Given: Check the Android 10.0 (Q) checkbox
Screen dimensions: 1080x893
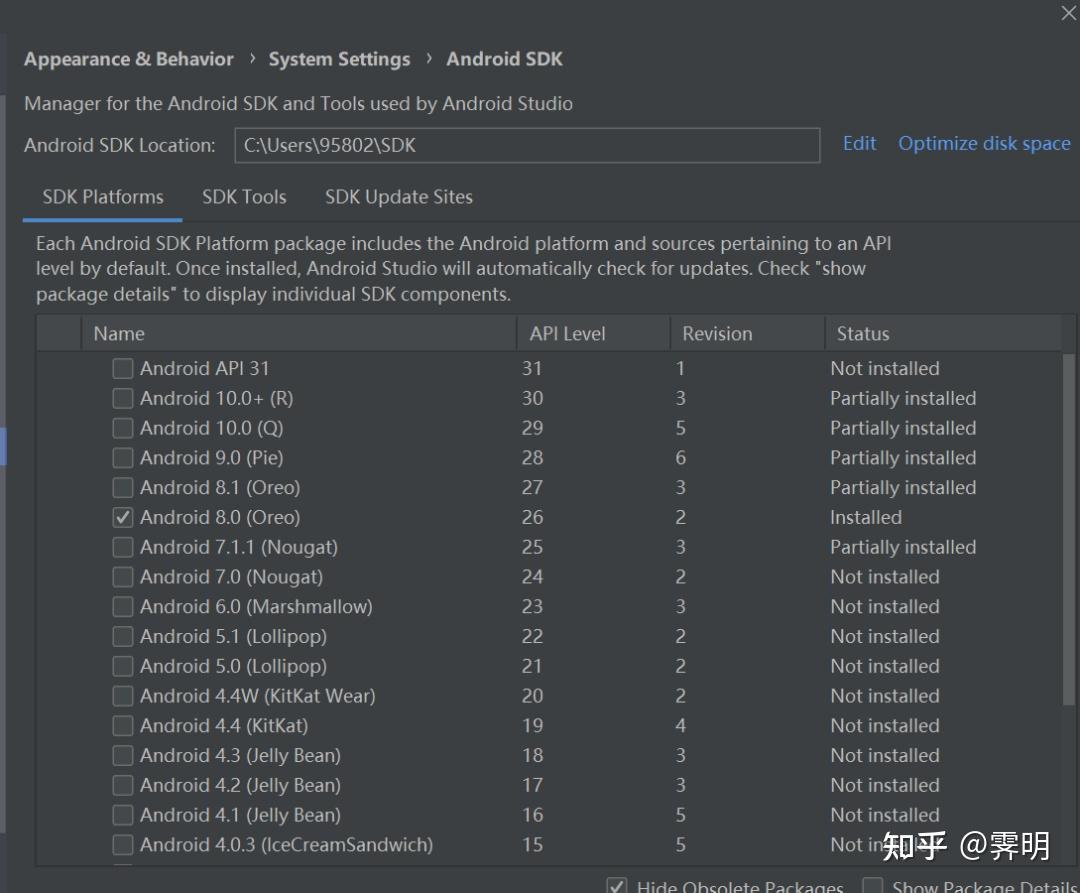Looking at the screenshot, I should [x=123, y=428].
